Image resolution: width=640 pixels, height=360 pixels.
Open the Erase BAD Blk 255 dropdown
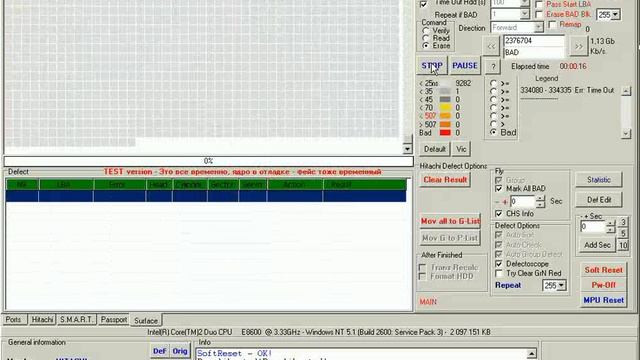[615, 15]
